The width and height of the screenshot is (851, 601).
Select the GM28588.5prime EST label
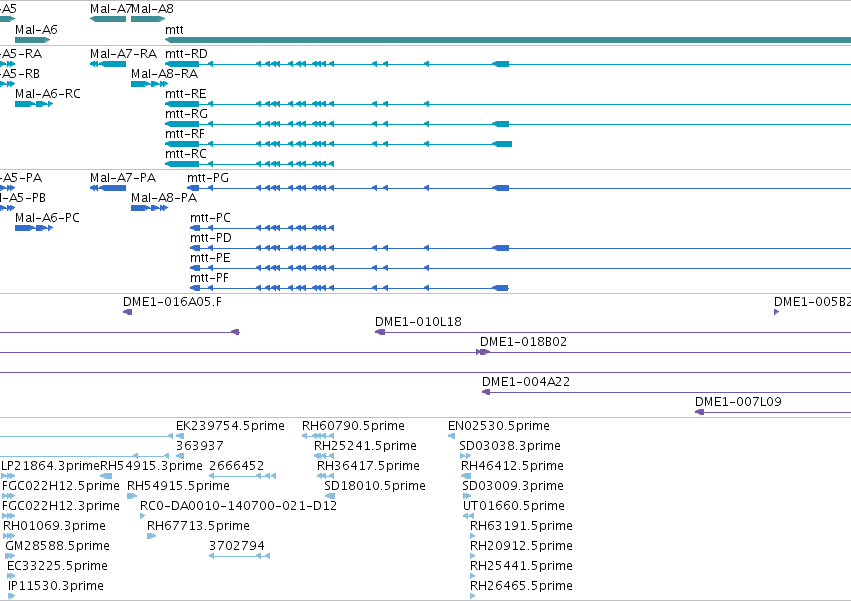pyautogui.click(x=57, y=547)
